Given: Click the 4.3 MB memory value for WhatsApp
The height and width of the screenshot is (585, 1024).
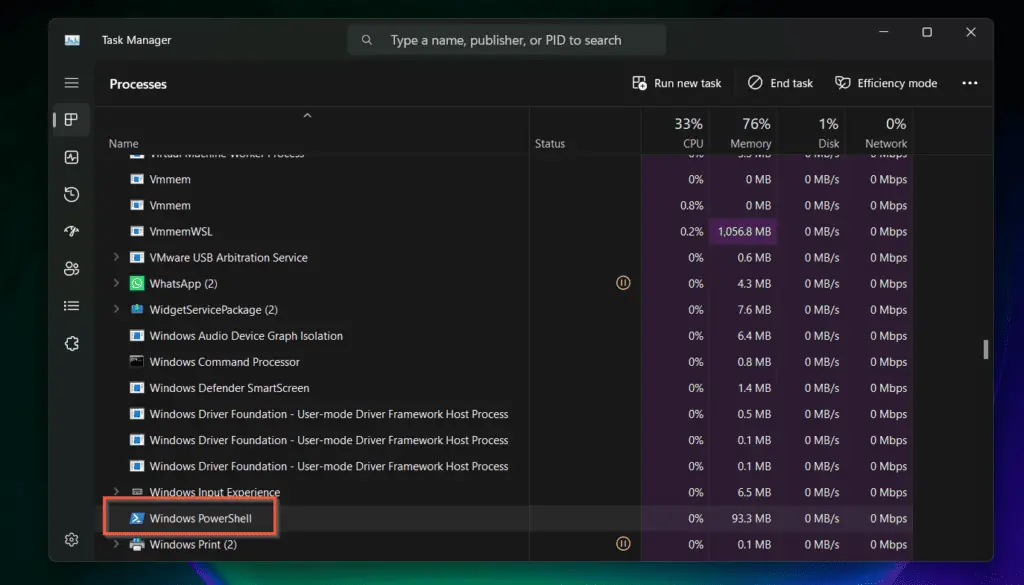Looking at the screenshot, I should point(754,283).
